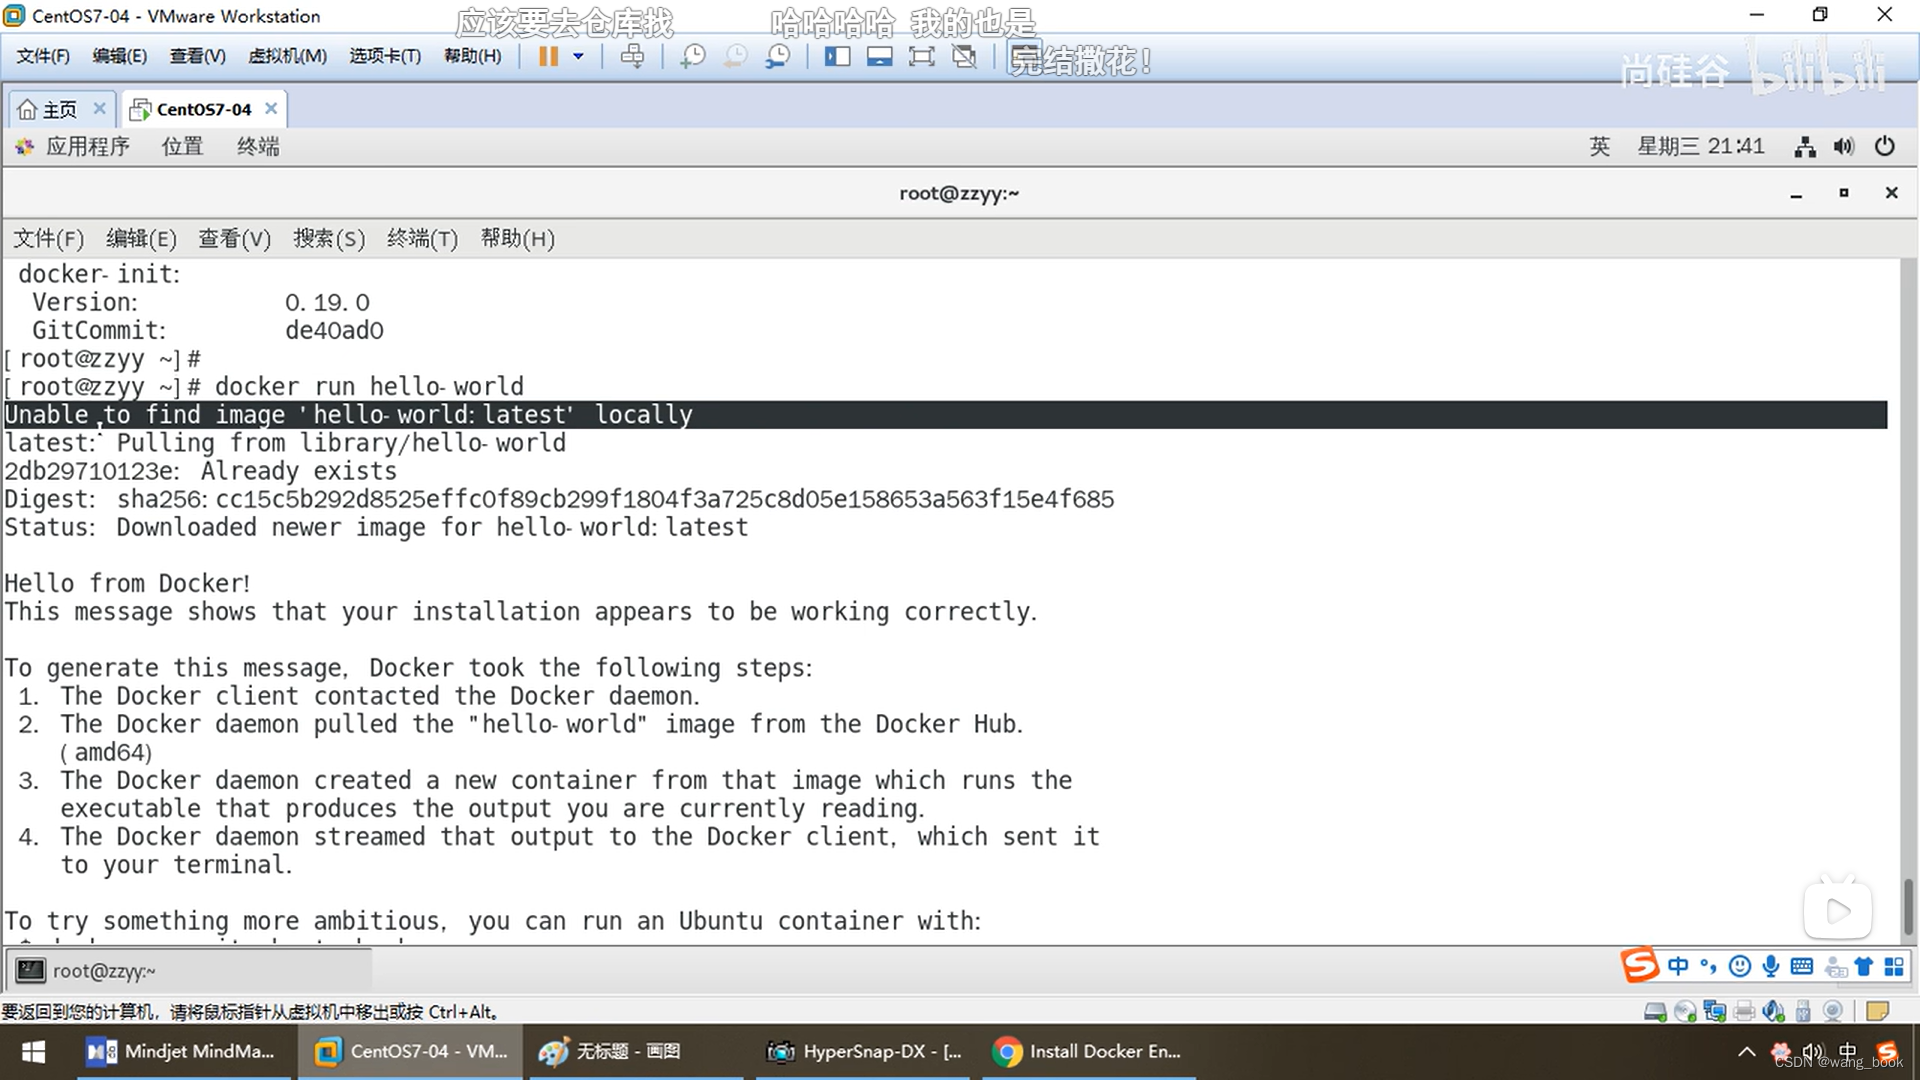Open terminal 文件(F) menu
This screenshot has height=1080, width=1920.
pyautogui.click(x=48, y=239)
